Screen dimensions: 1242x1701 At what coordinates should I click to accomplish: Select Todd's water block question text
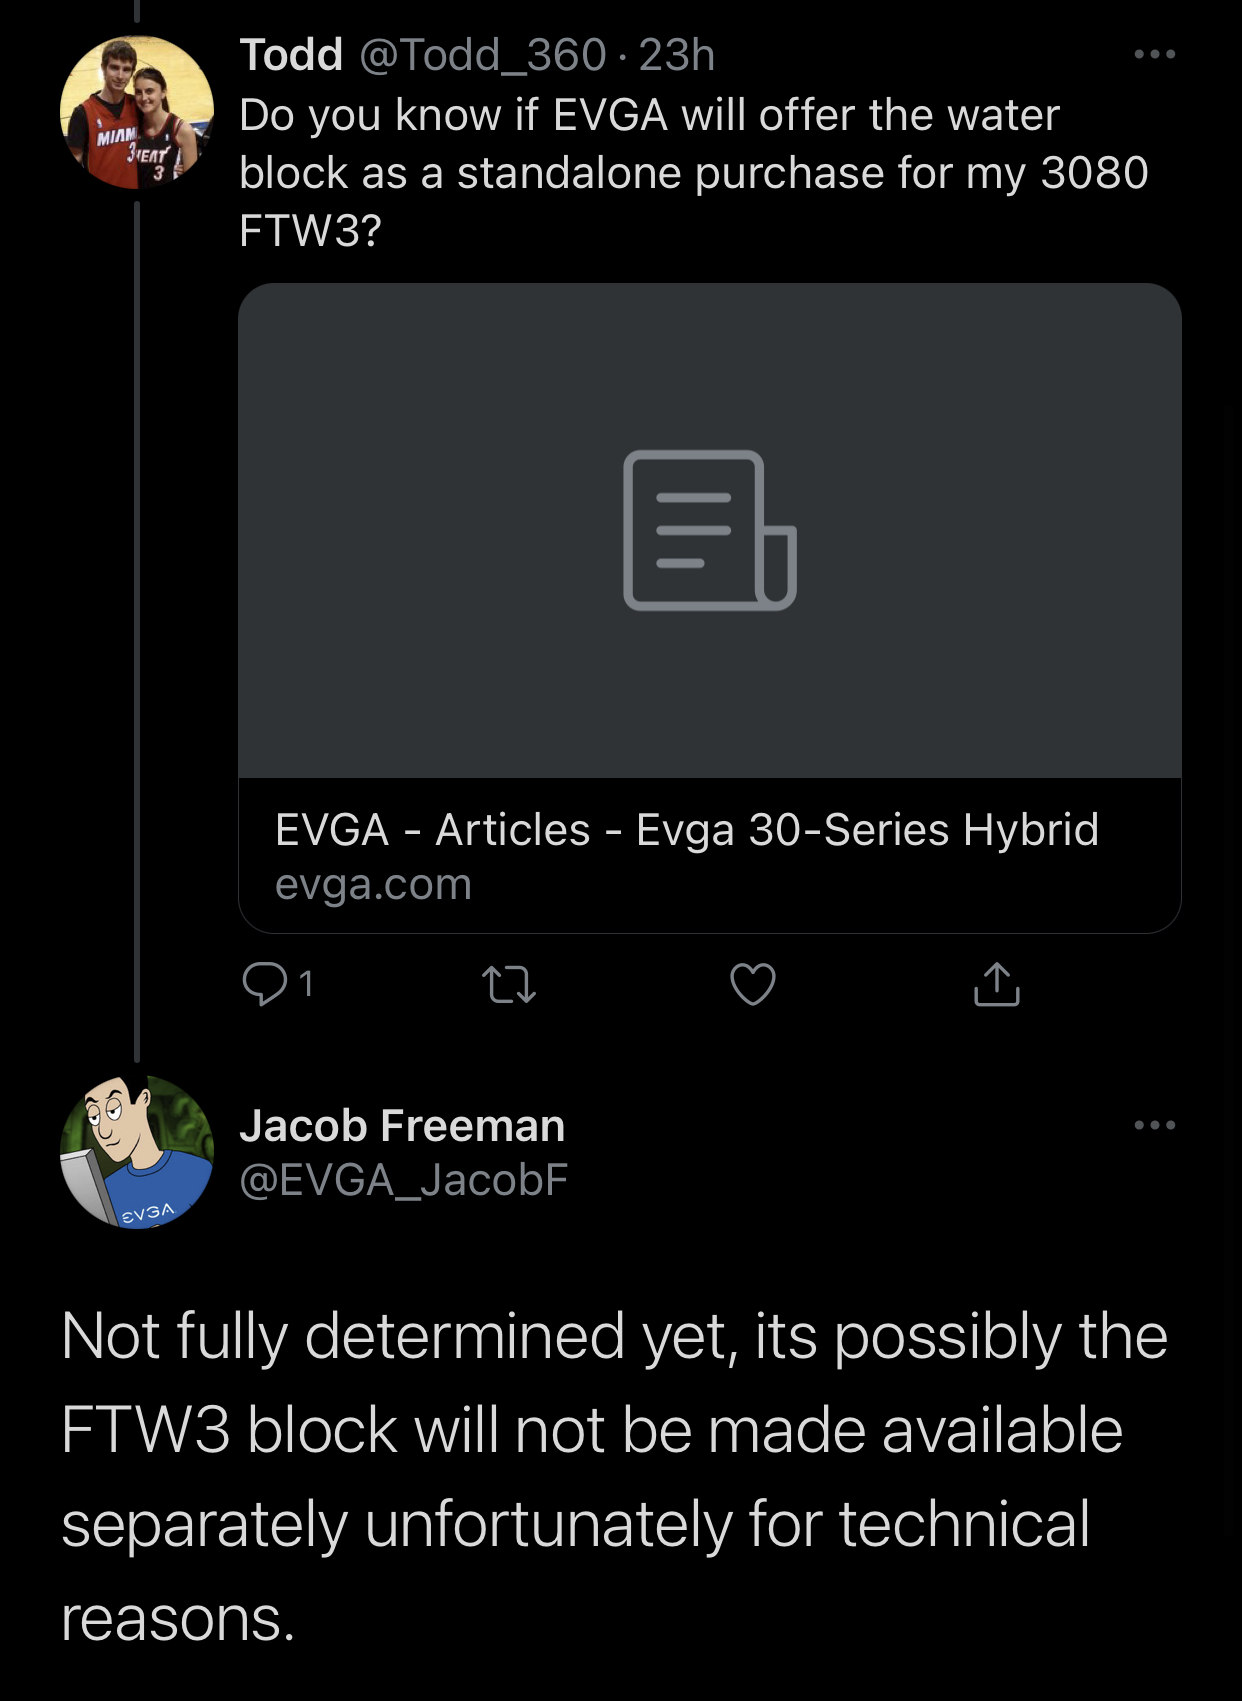(692, 172)
